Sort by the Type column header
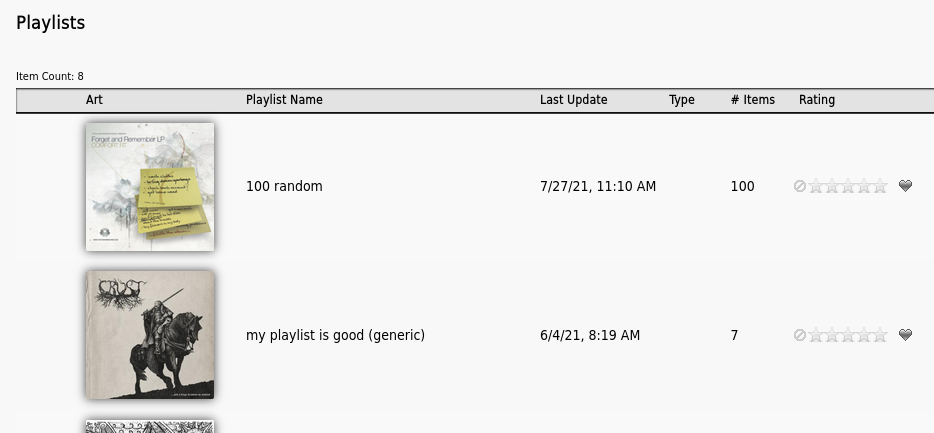The width and height of the screenshot is (934, 433). (x=681, y=100)
